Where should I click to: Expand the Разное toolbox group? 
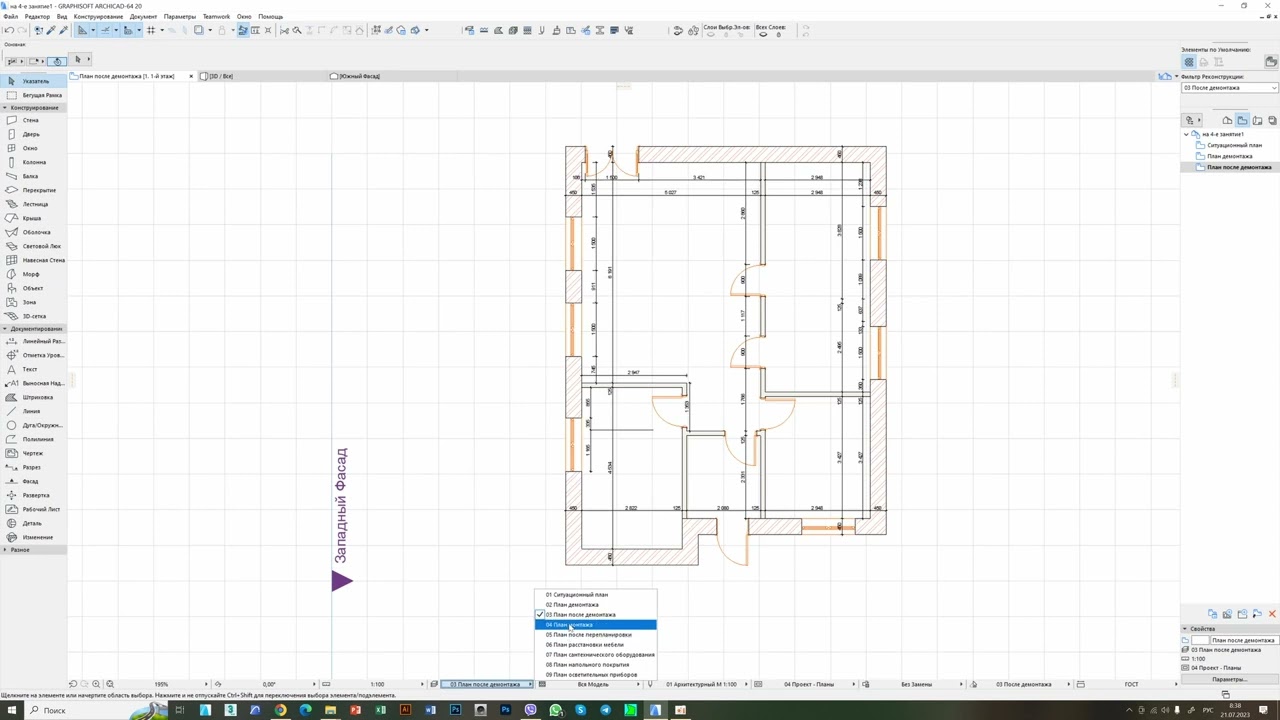coord(5,550)
